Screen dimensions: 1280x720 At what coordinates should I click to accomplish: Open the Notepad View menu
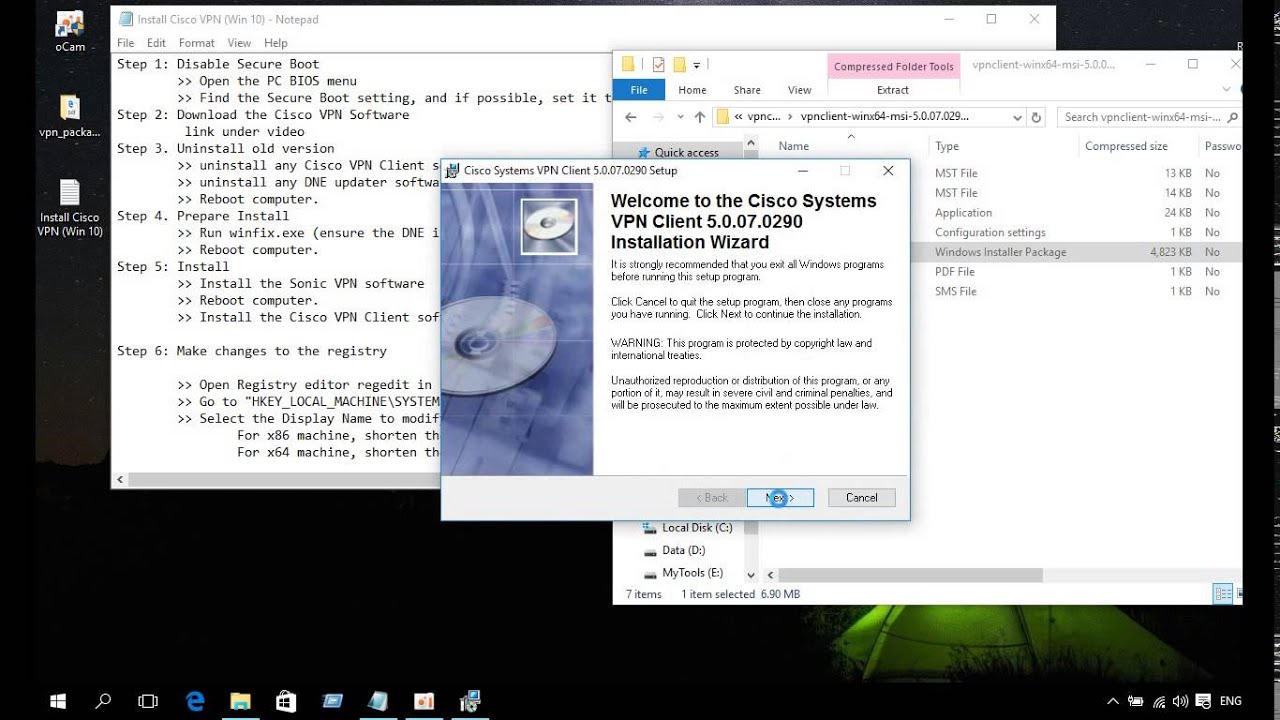click(x=239, y=43)
